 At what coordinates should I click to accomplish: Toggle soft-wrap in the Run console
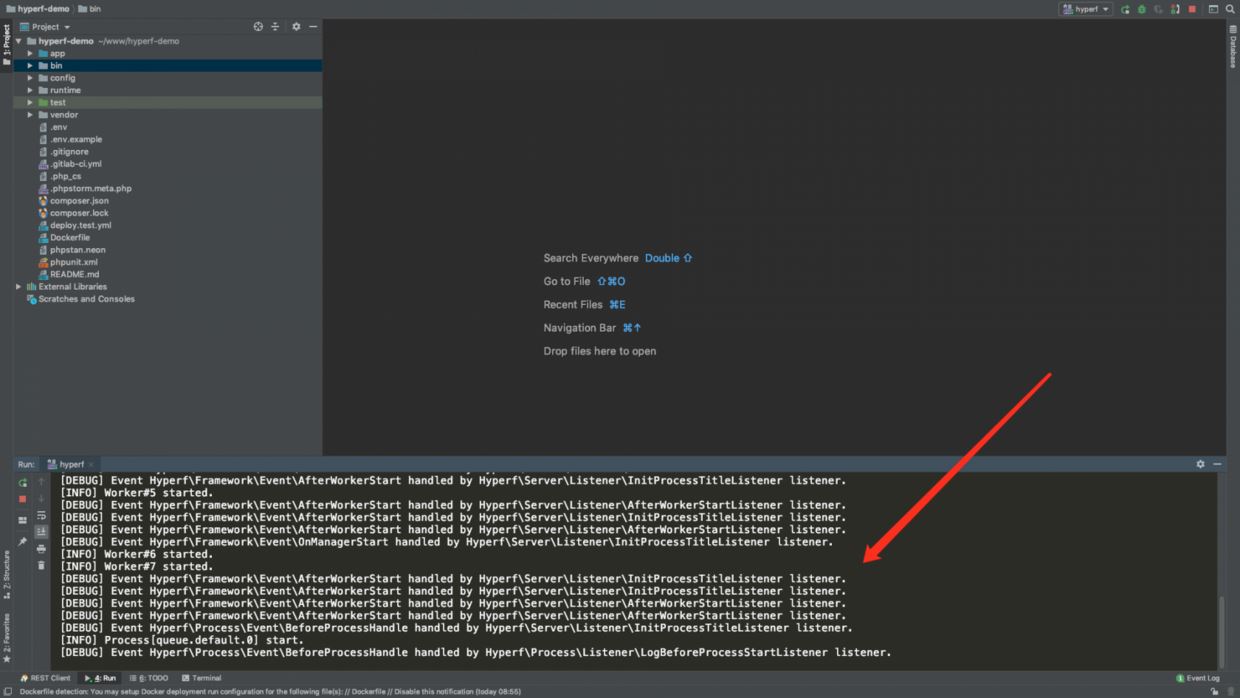pos(41,516)
